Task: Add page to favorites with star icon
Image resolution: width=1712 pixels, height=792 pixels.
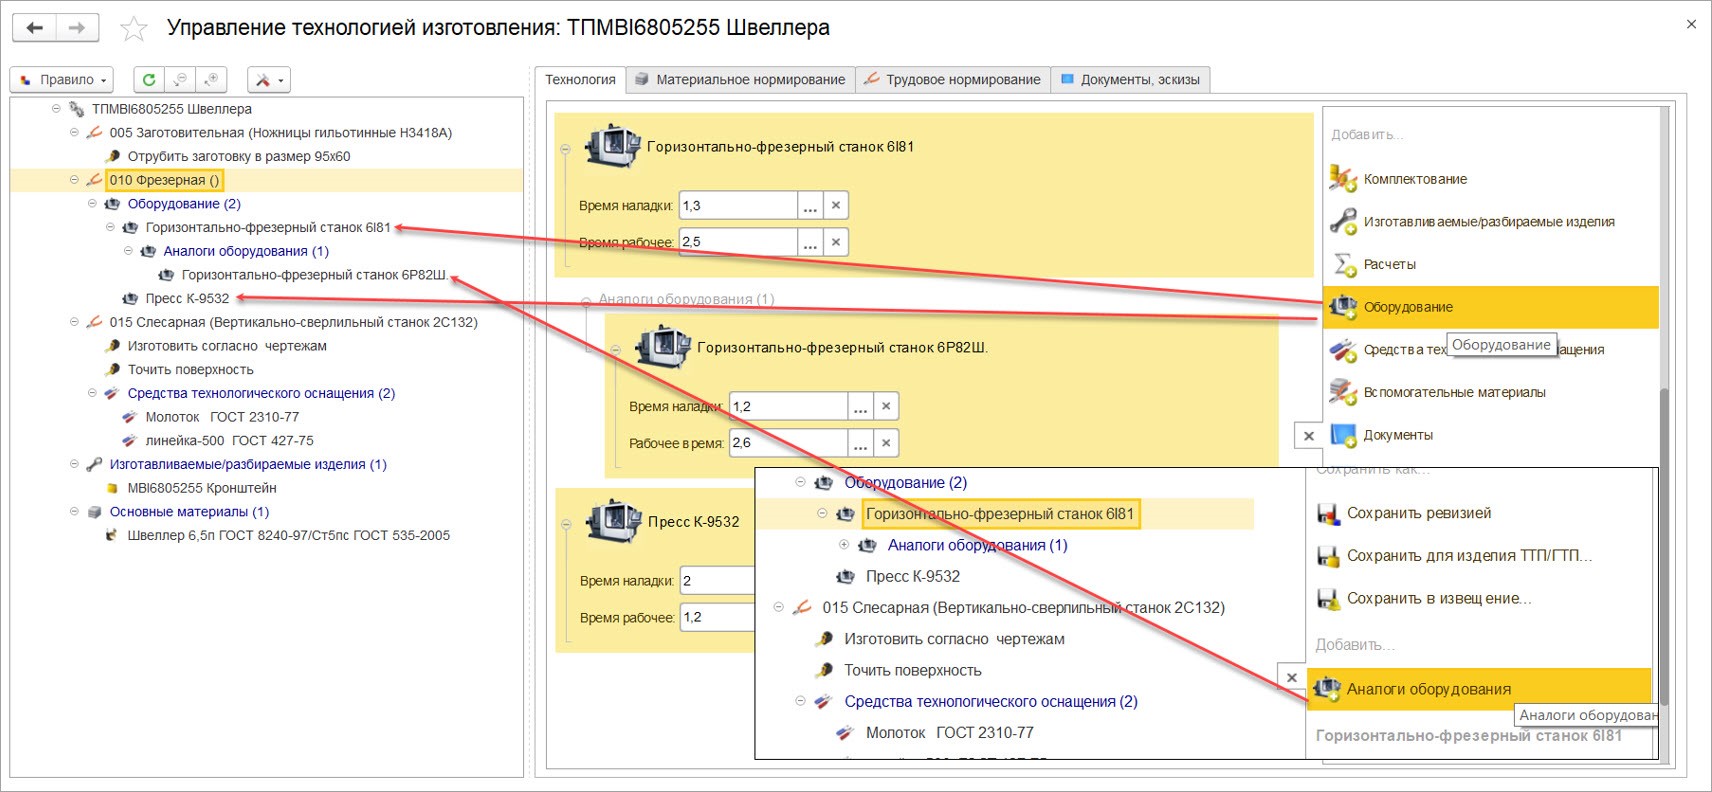Action: point(133,29)
